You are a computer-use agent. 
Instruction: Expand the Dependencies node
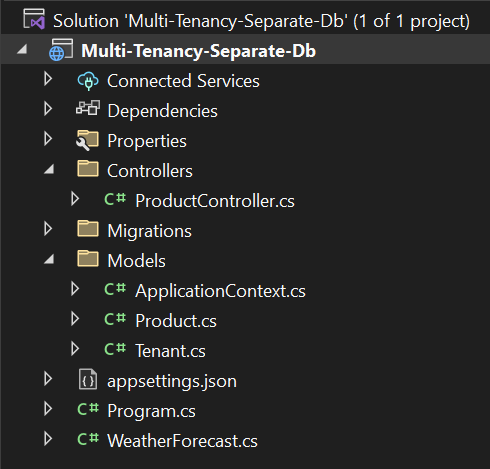[x=48, y=109]
